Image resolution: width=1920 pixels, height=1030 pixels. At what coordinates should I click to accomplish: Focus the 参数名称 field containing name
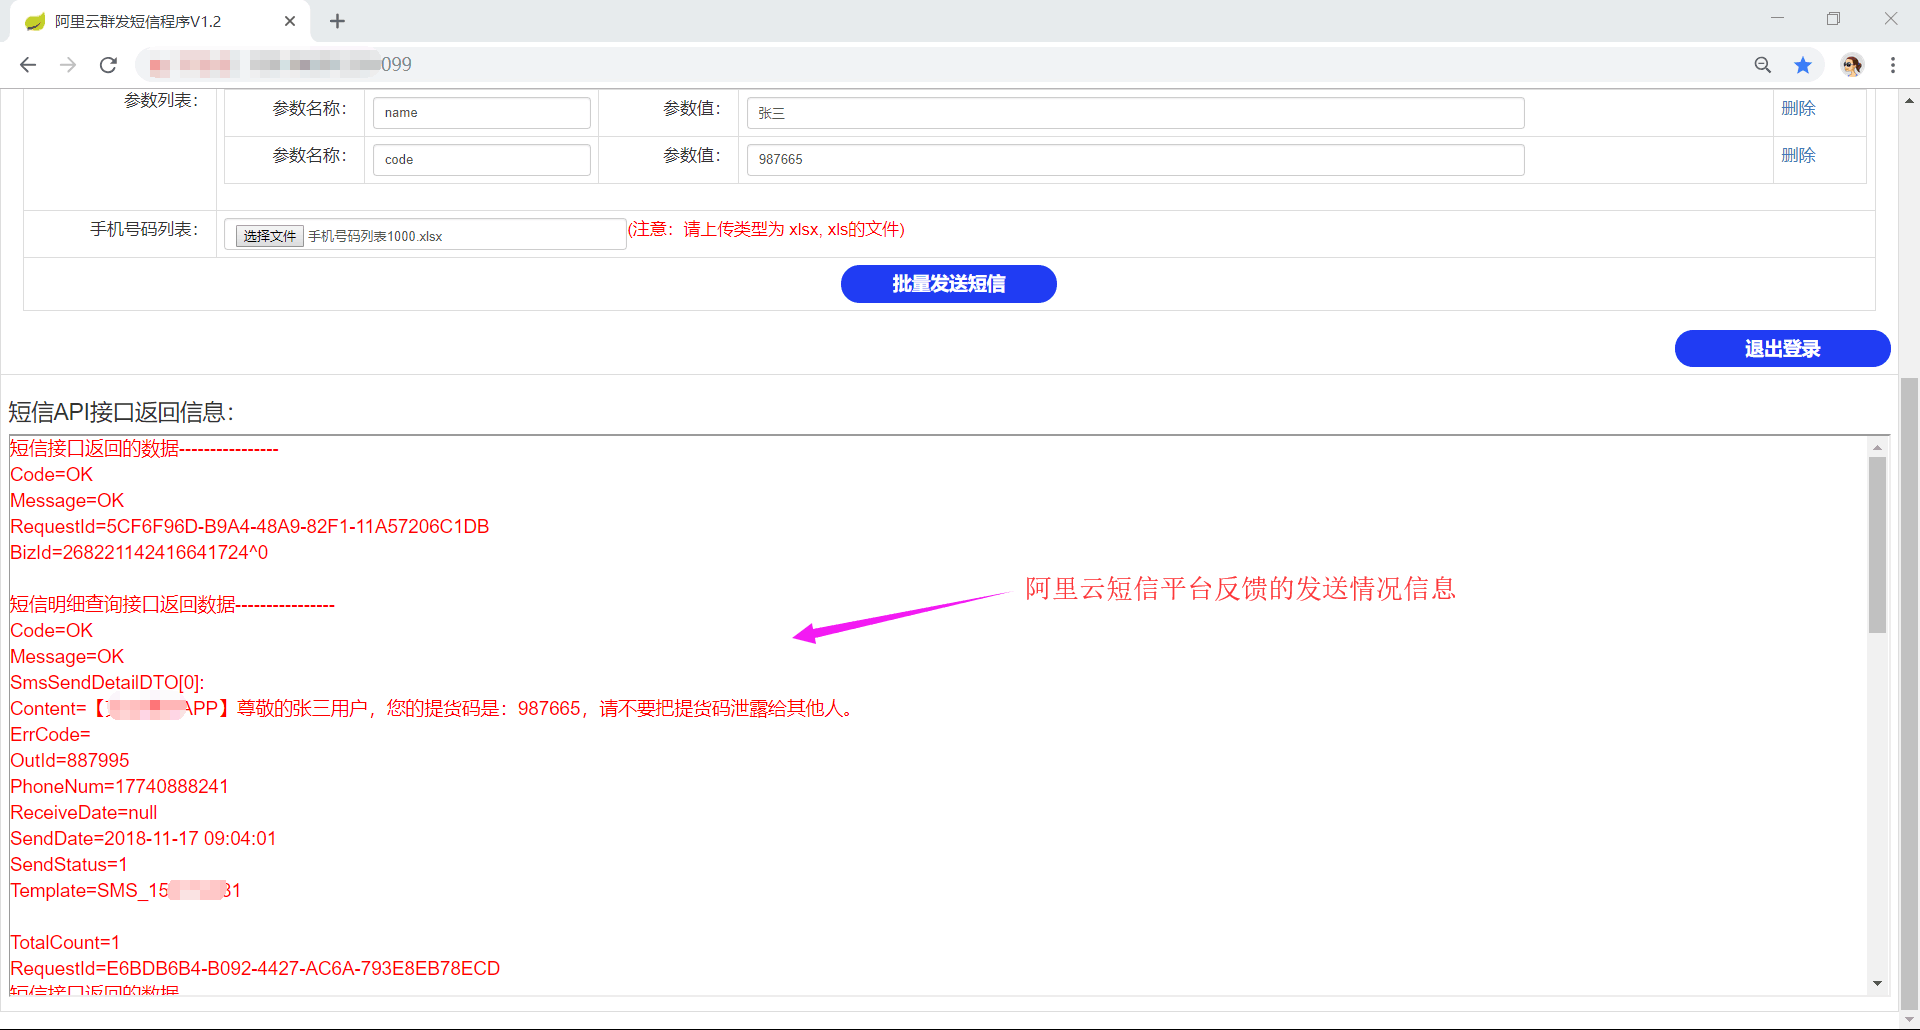(482, 113)
